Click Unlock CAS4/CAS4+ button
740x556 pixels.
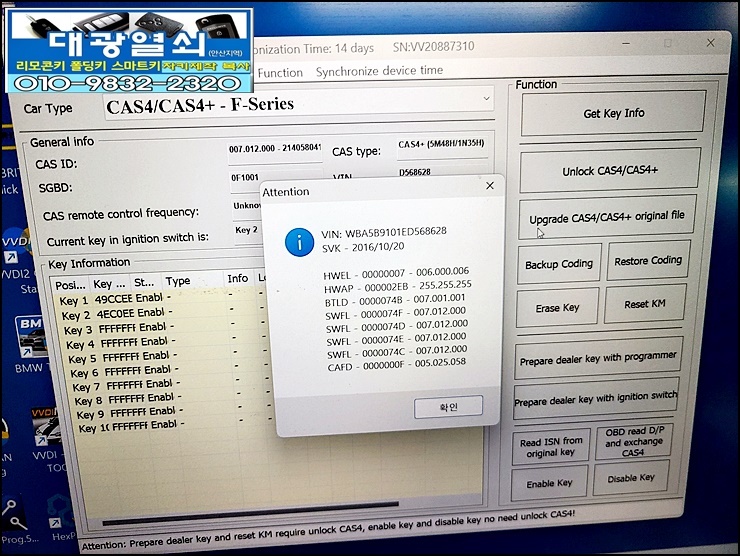(610, 170)
